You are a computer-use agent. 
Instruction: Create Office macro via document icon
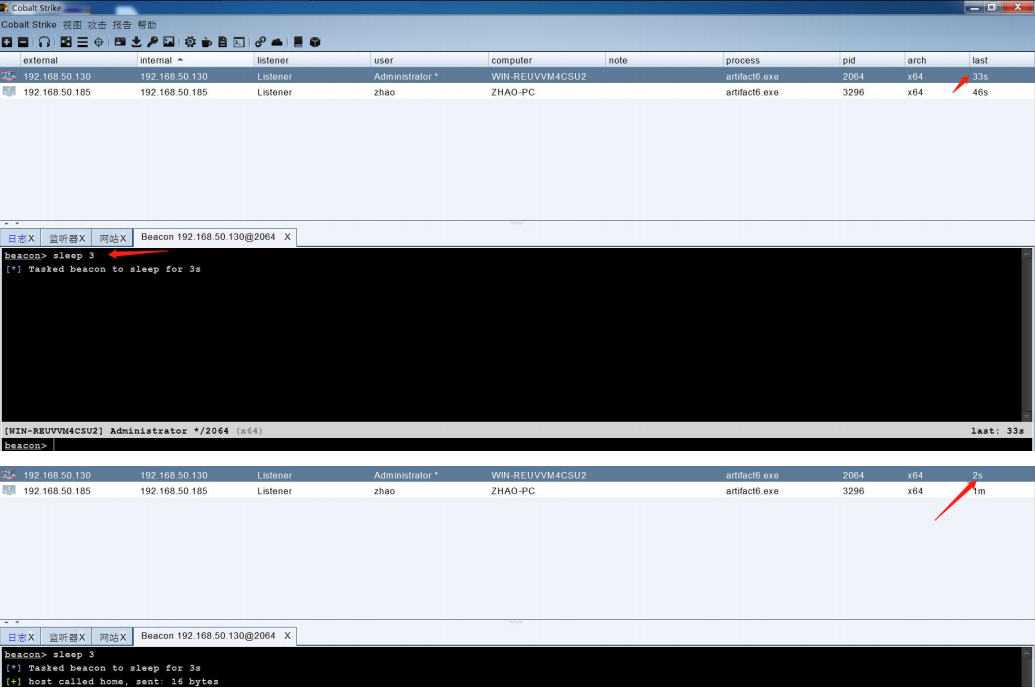222,42
